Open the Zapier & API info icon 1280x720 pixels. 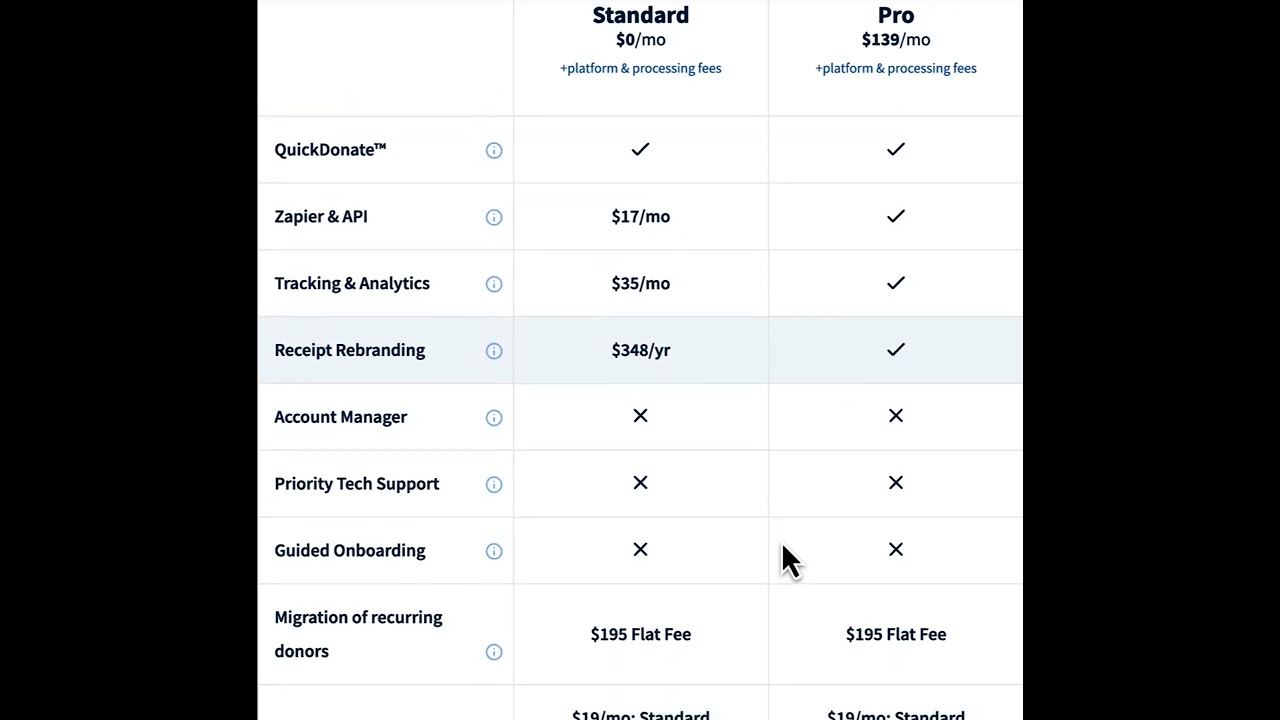pyautogui.click(x=494, y=217)
